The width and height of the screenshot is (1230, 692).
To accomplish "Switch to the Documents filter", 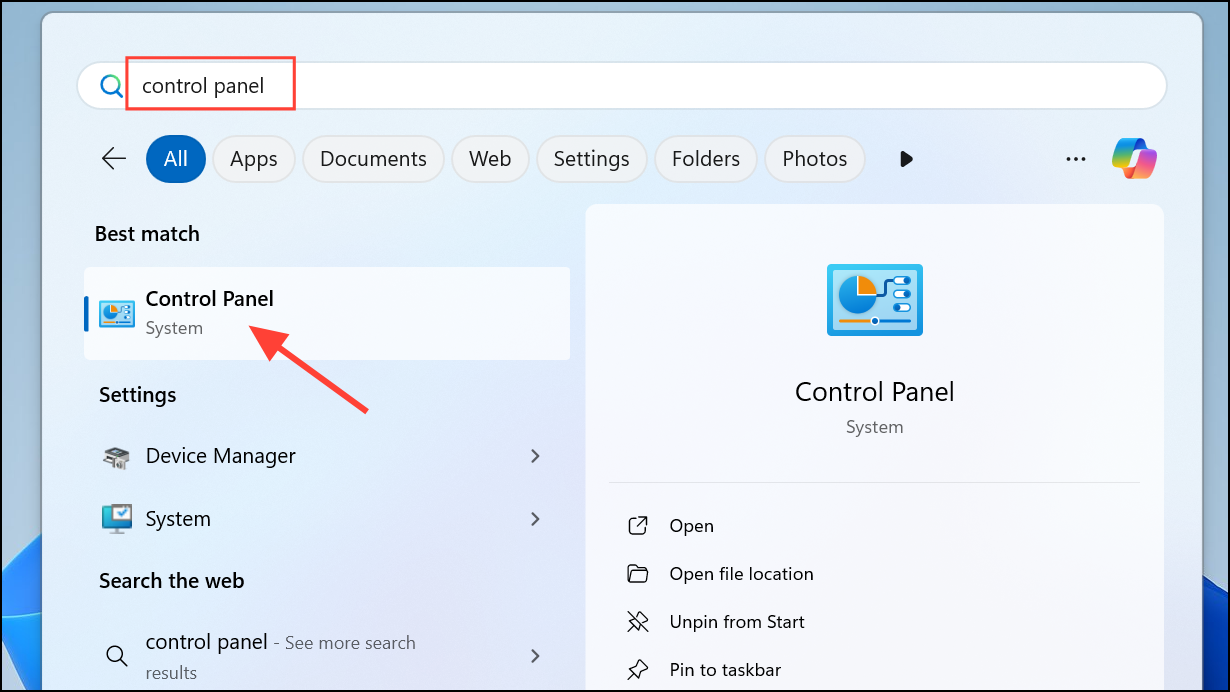I will click(x=373, y=159).
